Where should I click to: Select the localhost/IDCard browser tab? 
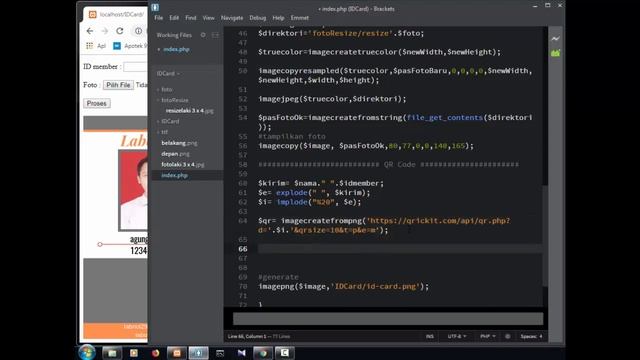(116, 14)
